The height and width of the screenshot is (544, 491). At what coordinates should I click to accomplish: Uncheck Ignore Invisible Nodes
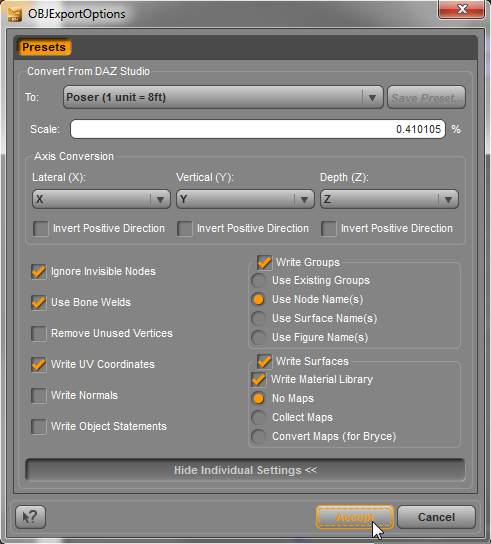coord(39,272)
